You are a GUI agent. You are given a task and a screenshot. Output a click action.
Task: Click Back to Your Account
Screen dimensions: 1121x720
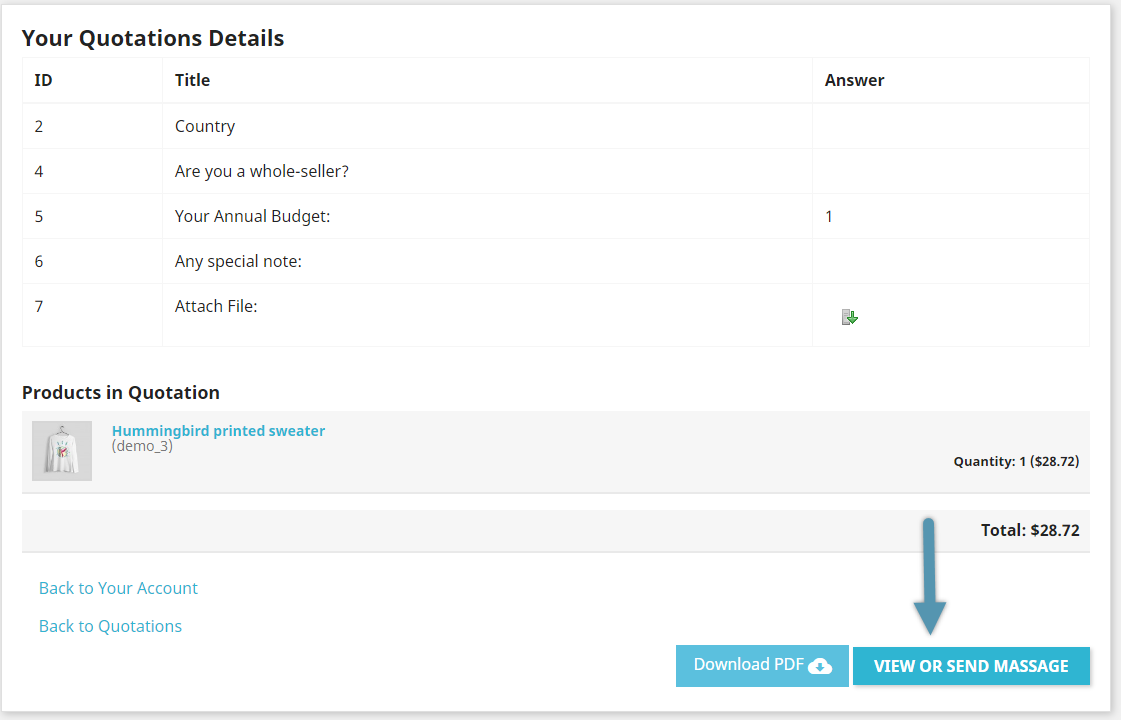(x=117, y=588)
